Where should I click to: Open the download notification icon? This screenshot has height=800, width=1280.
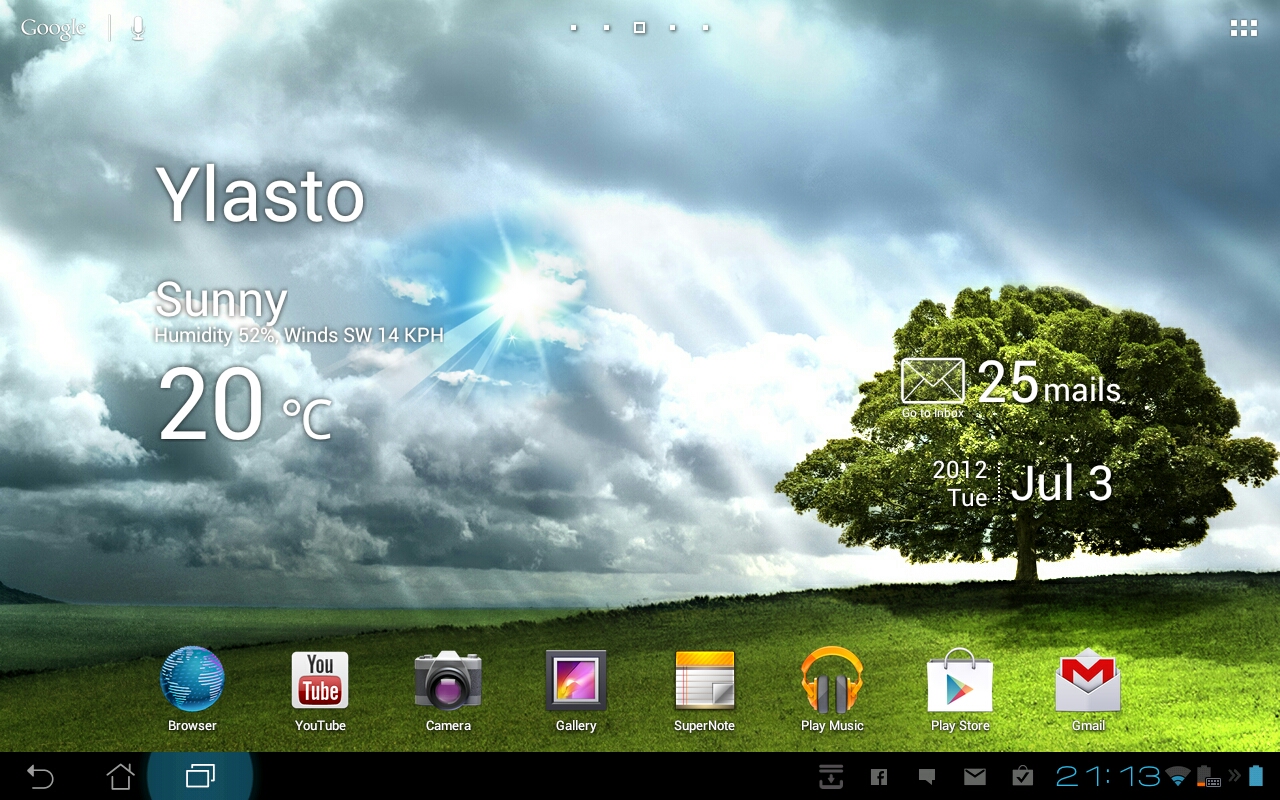click(x=831, y=776)
